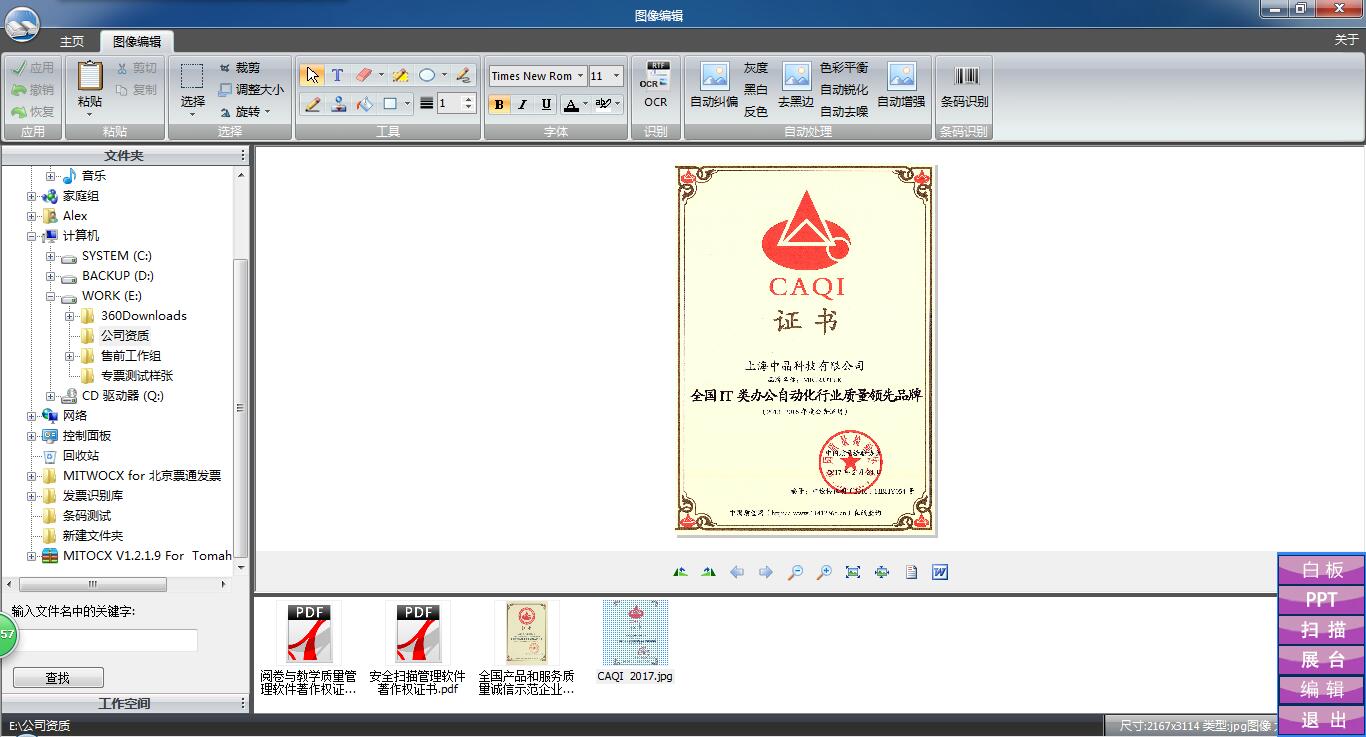Select the Stamp tool
Image resolution: width=1366 pixels, height=737 pixels.
coord(338,104)
